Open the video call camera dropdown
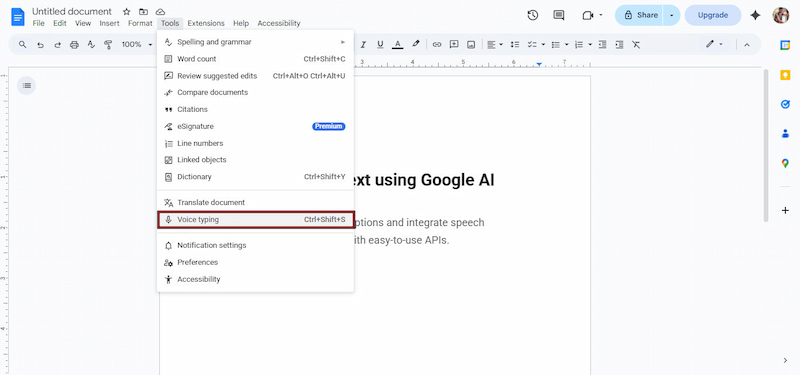The width and height of the screenshot is (800, 375). pyautogui.click(x=592, y=15)
